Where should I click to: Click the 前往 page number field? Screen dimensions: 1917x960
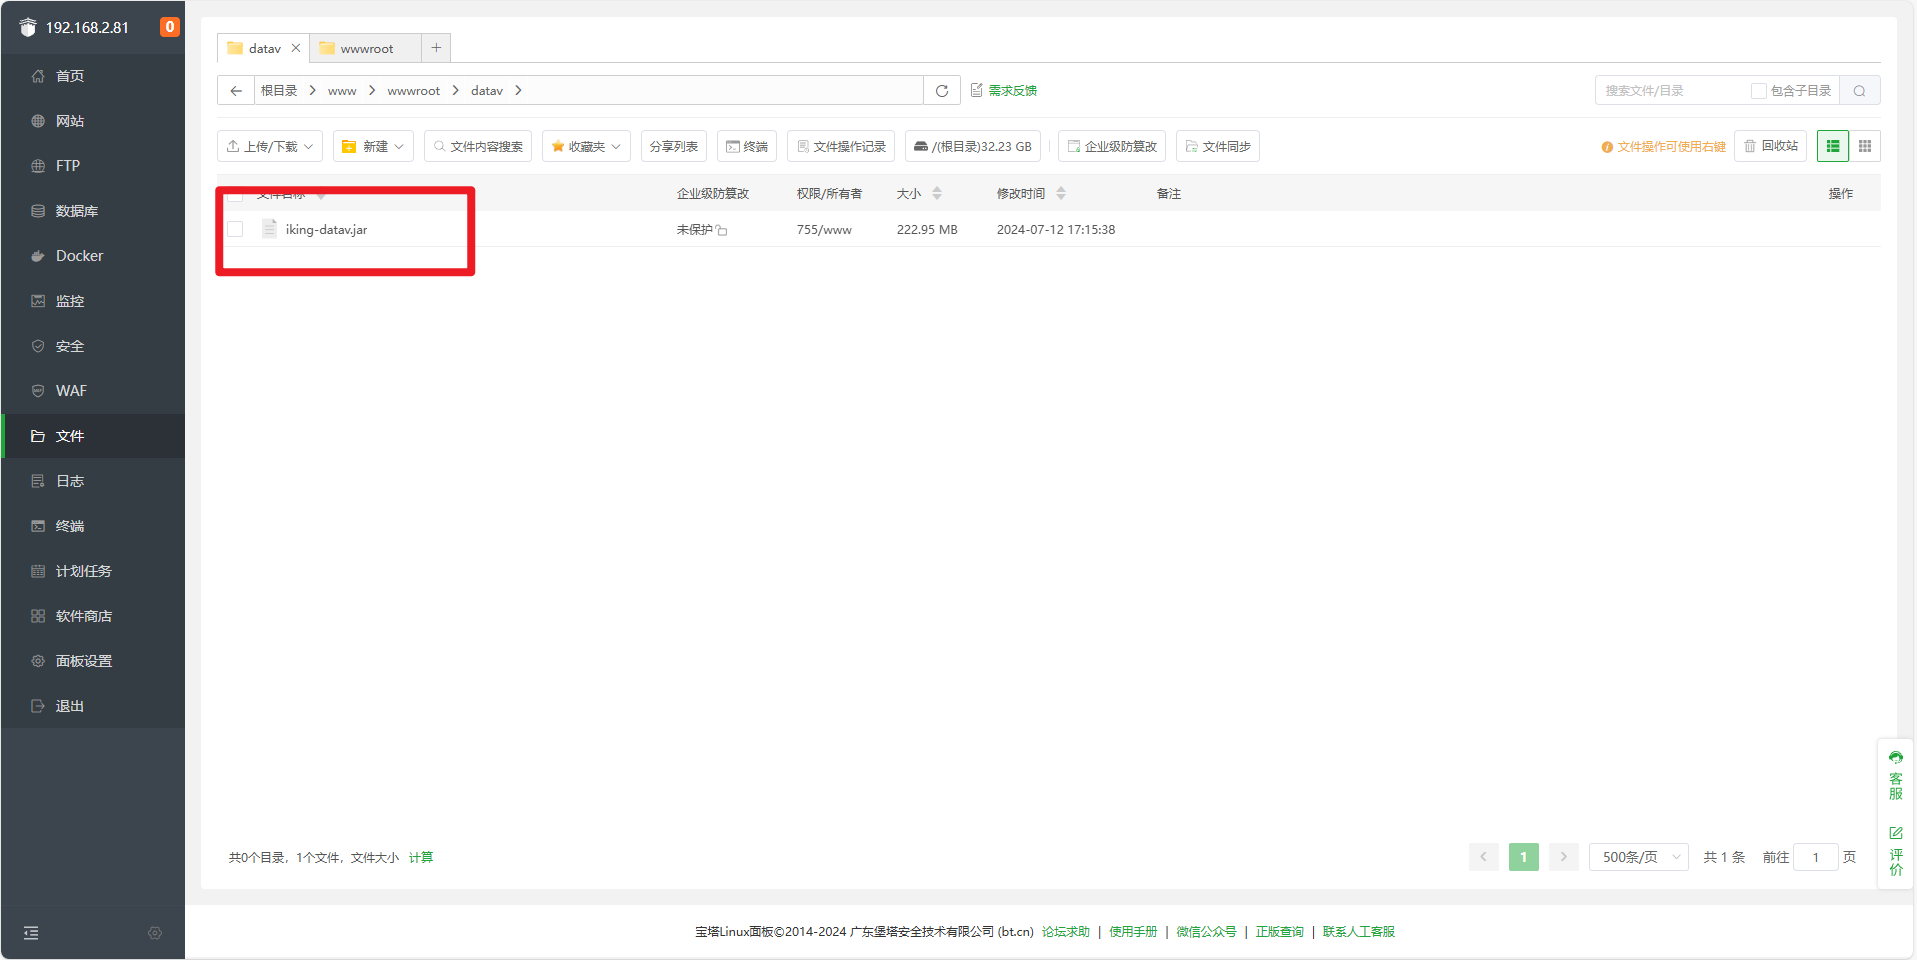click(x=1816, y=857)
